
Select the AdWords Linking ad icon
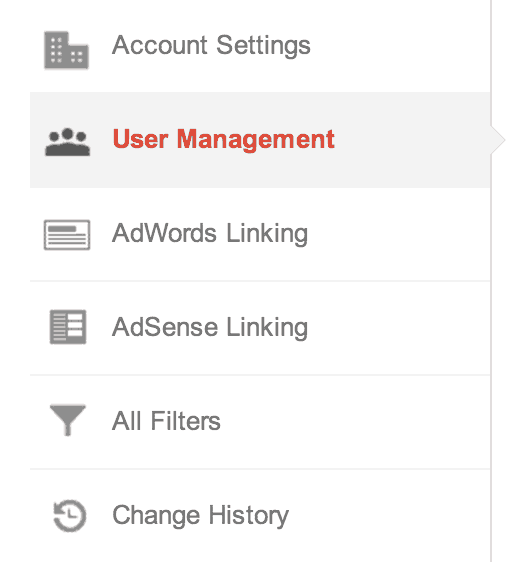click(67, 235)
